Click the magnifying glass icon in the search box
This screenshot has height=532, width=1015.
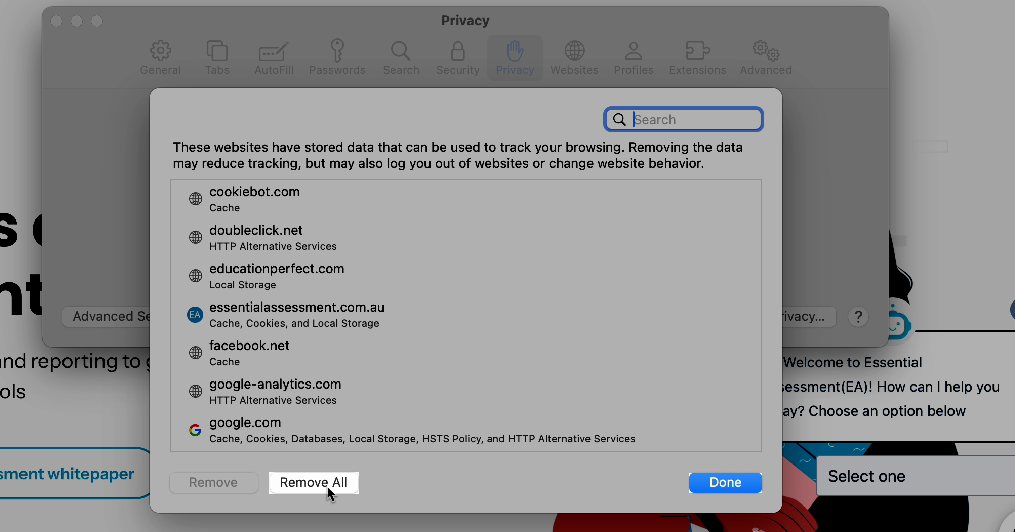tap(619, 120)
